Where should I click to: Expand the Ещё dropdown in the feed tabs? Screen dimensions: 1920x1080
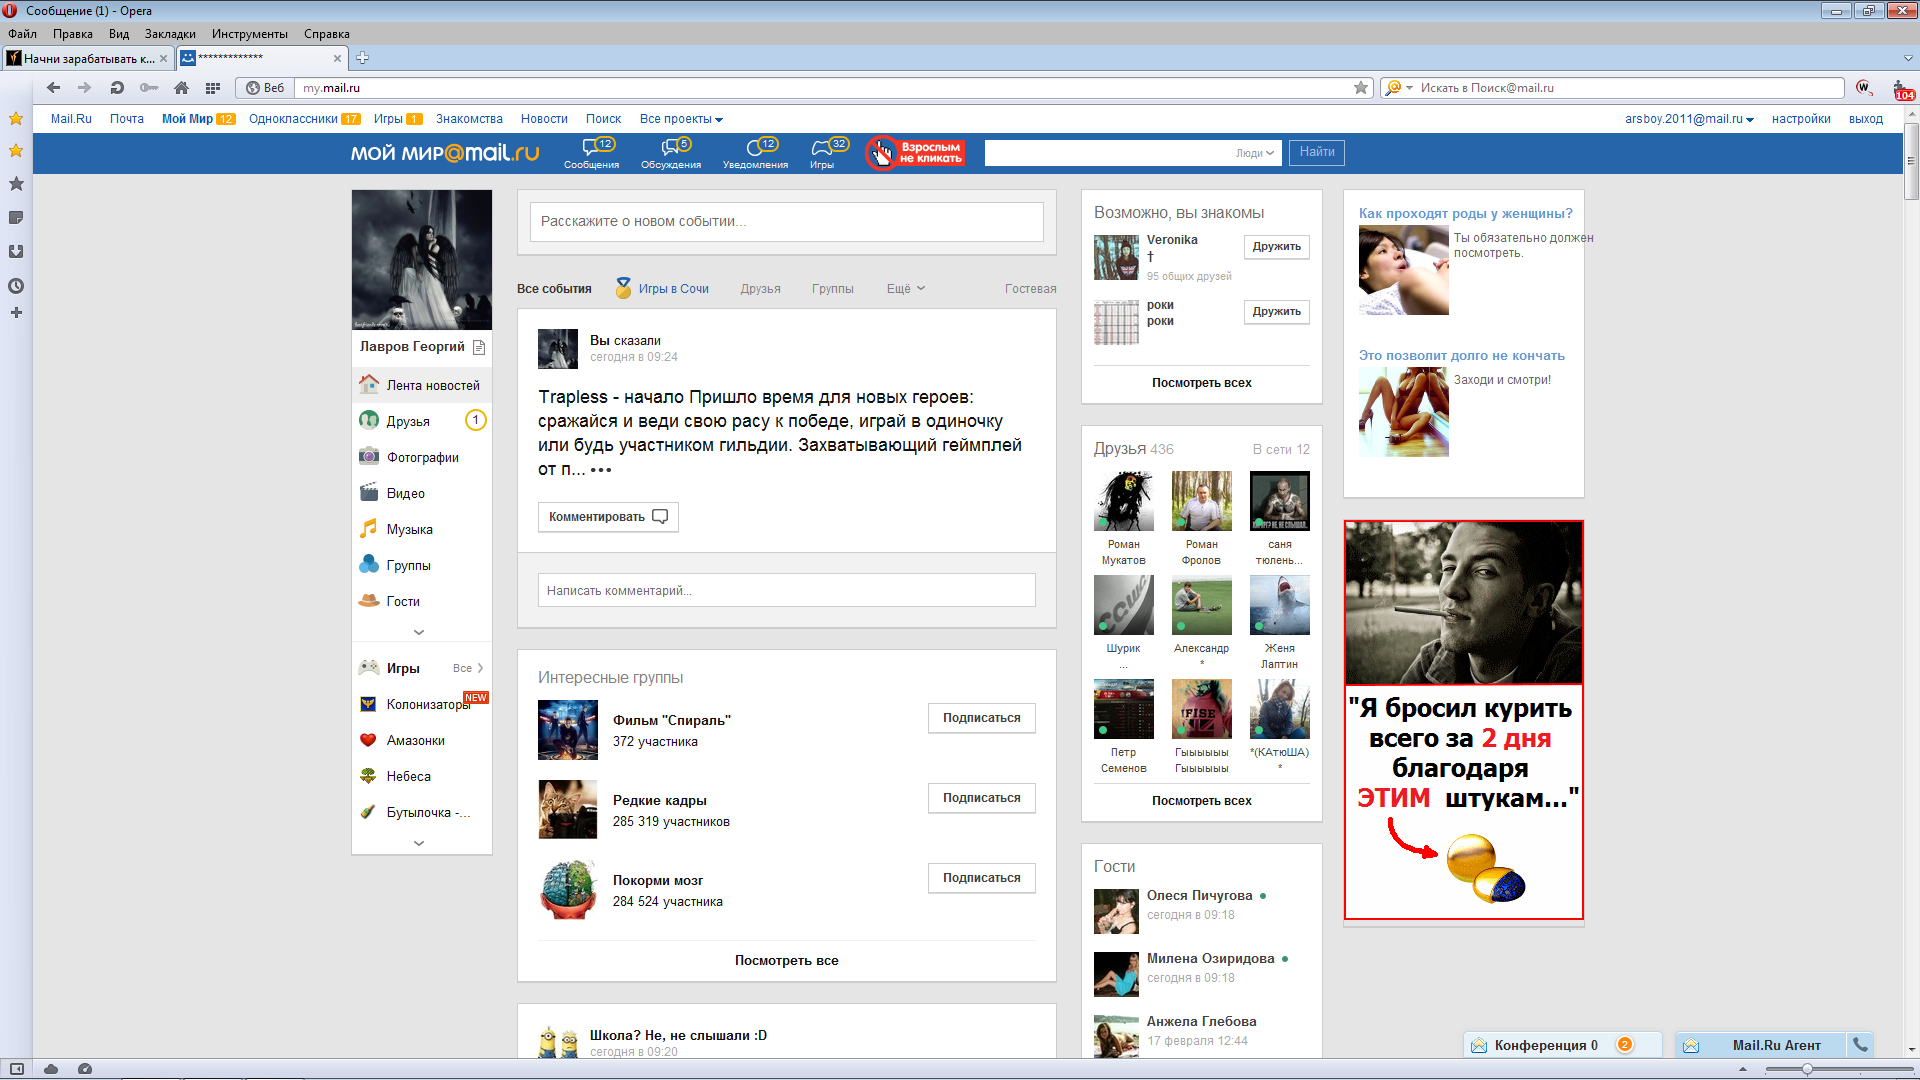905,289
